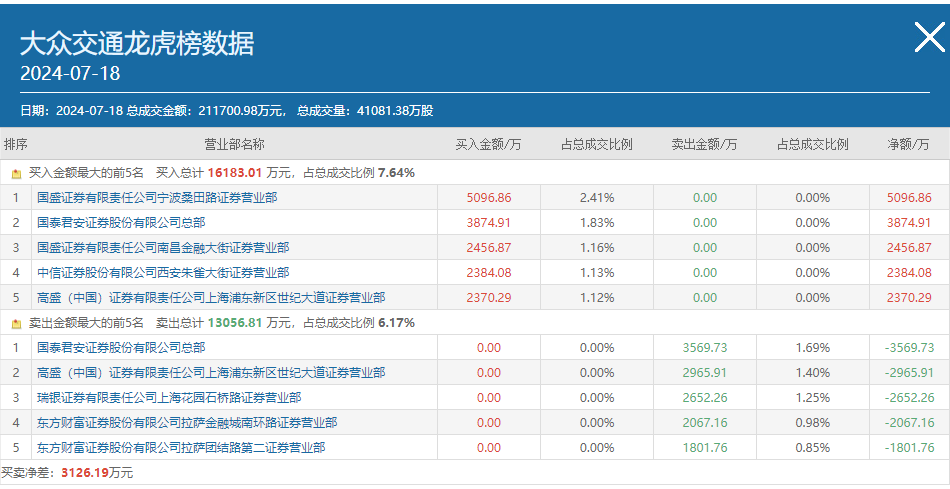Image resolution: width=950 pixels, height=489 pixels.
Task: Select the sell total 13056.81 value
Action: pyautogui.click(x=235, y=323)
